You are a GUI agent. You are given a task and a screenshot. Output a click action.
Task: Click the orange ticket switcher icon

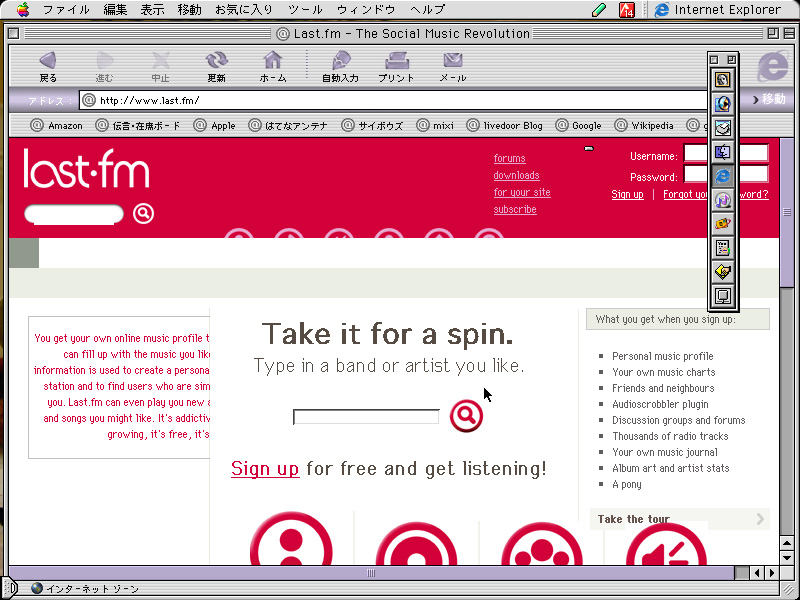coord(722,224)
